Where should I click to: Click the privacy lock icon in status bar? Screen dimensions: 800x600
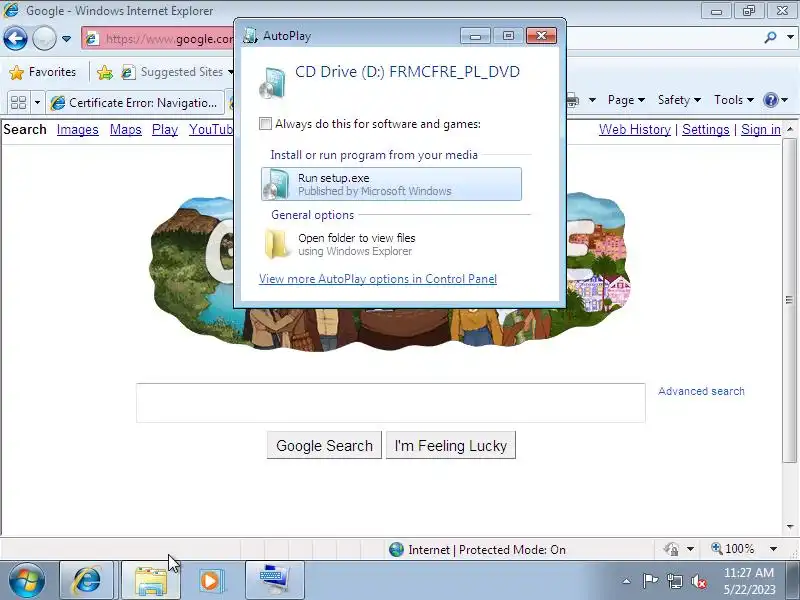(672, 549)
